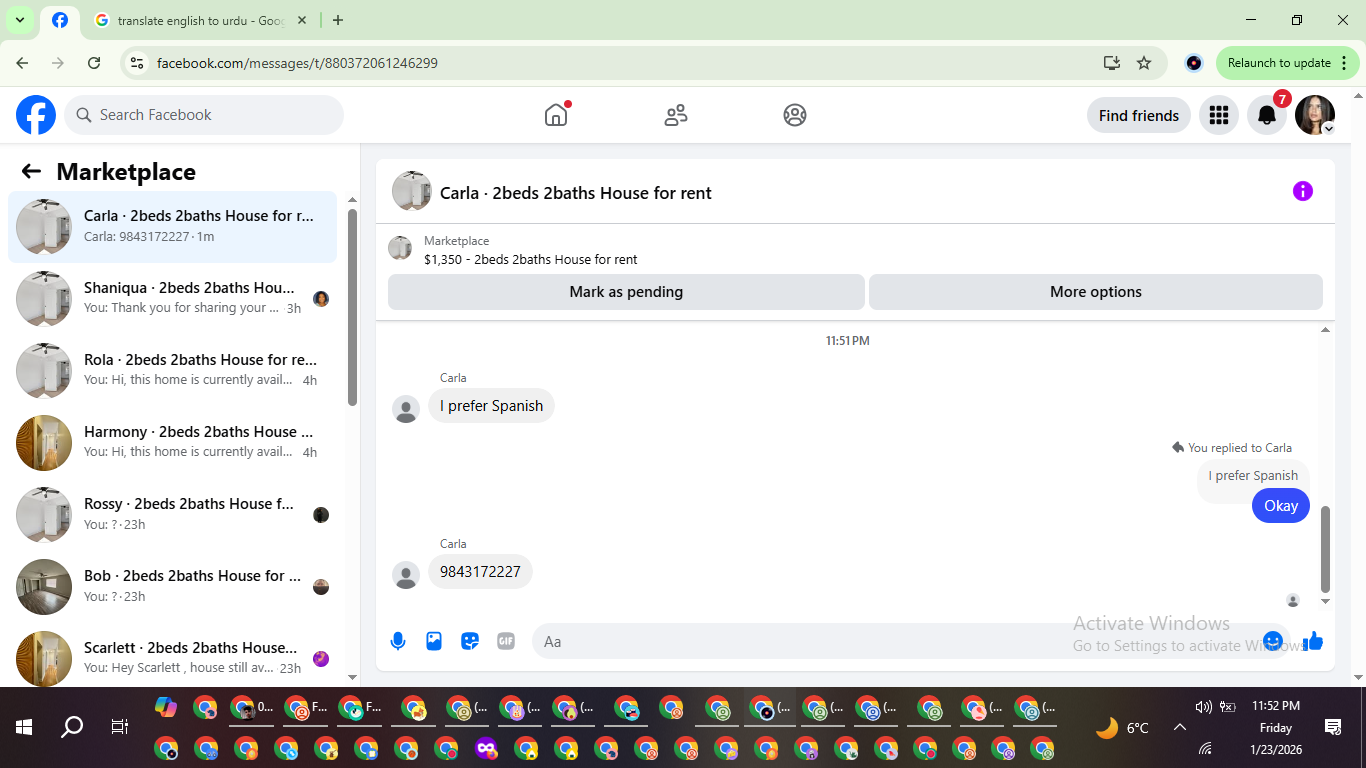1366x768 pixels.
Task: Bookmark this page with the star
Action: pos(1144,63)
